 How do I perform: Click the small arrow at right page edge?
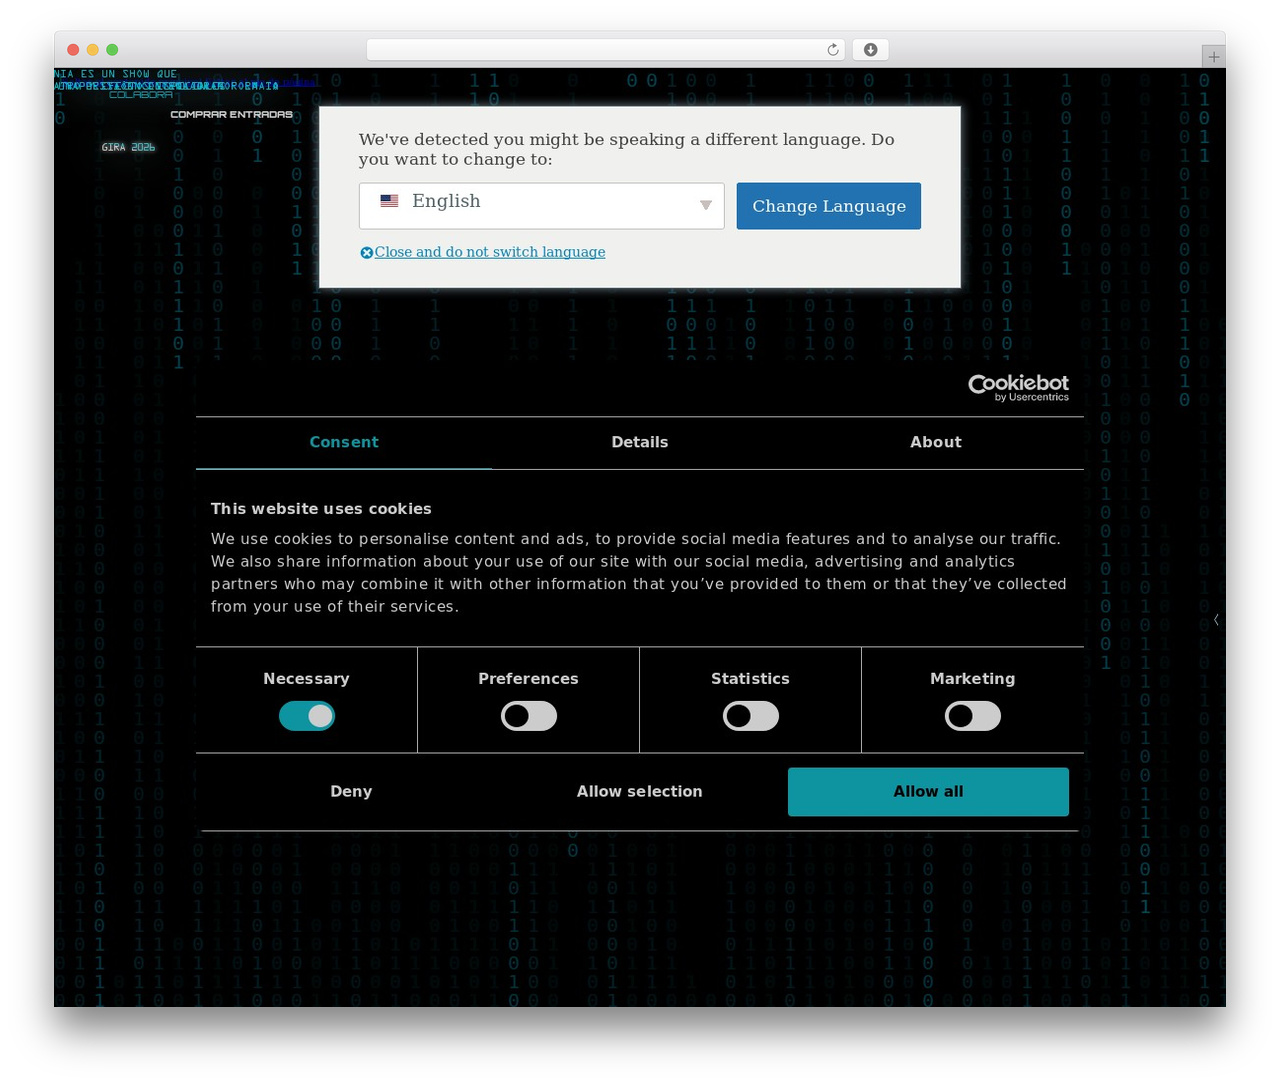pos(1216,620)
